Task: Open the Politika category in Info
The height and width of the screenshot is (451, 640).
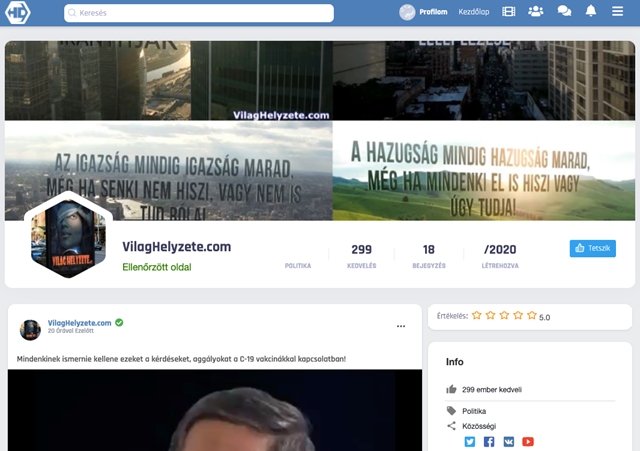Action: tap(474, 411)
